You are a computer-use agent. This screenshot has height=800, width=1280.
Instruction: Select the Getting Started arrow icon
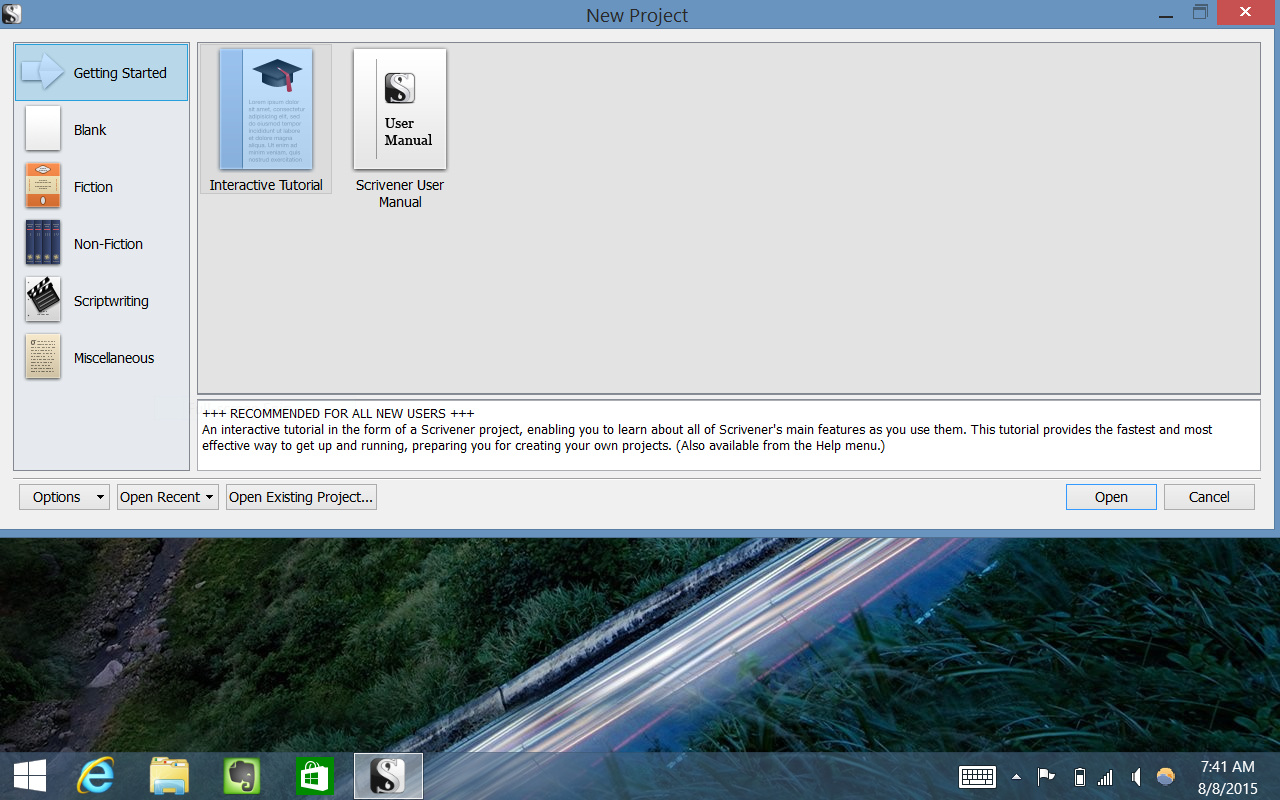click(x=42, y=72)
